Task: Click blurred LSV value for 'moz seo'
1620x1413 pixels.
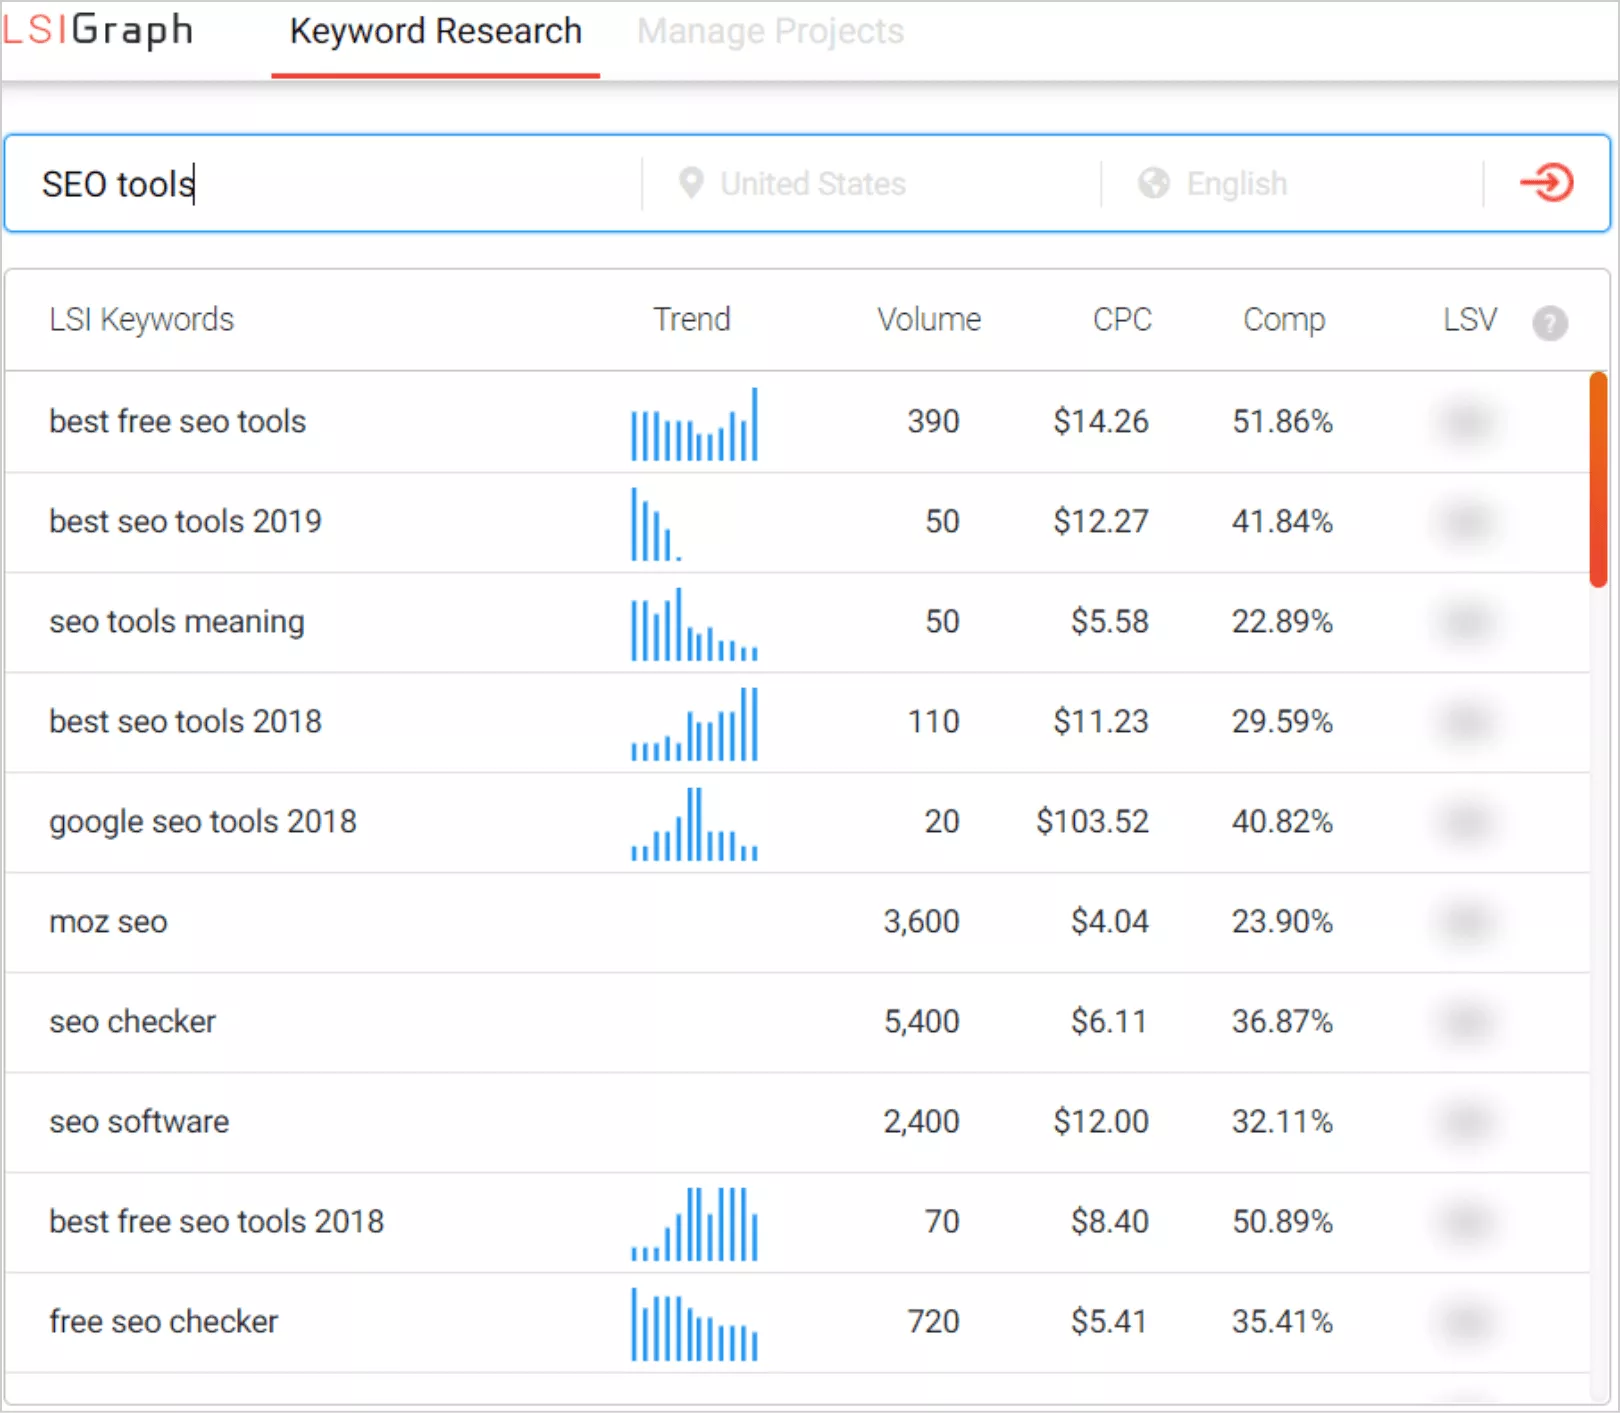Action: point(1467,921)
